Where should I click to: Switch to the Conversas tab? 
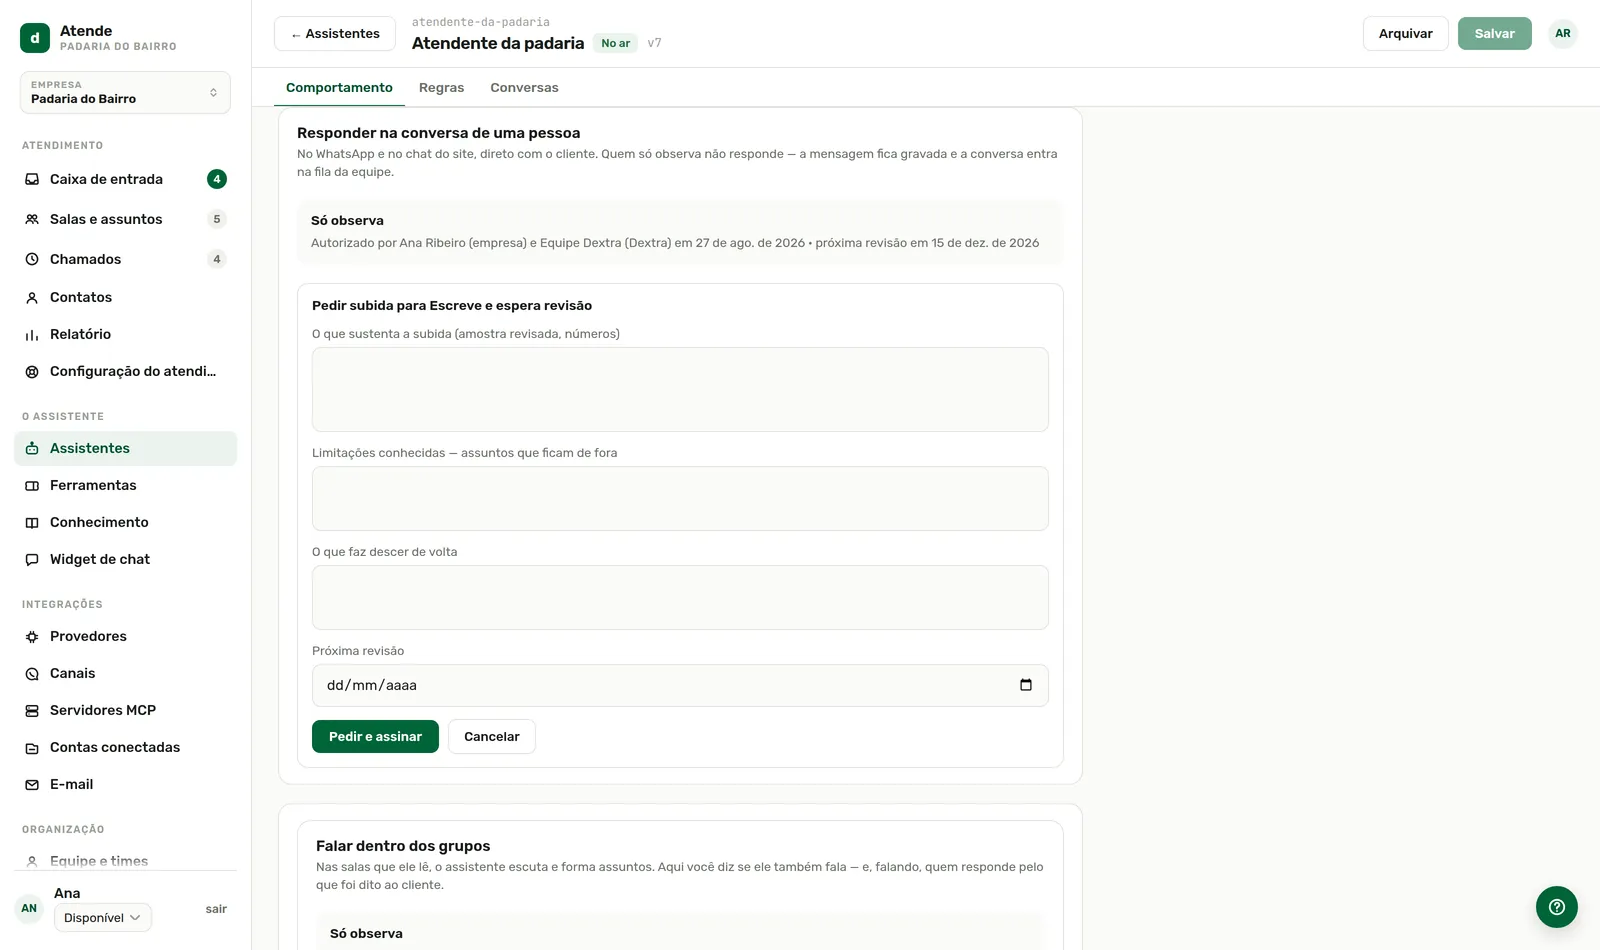524,87
